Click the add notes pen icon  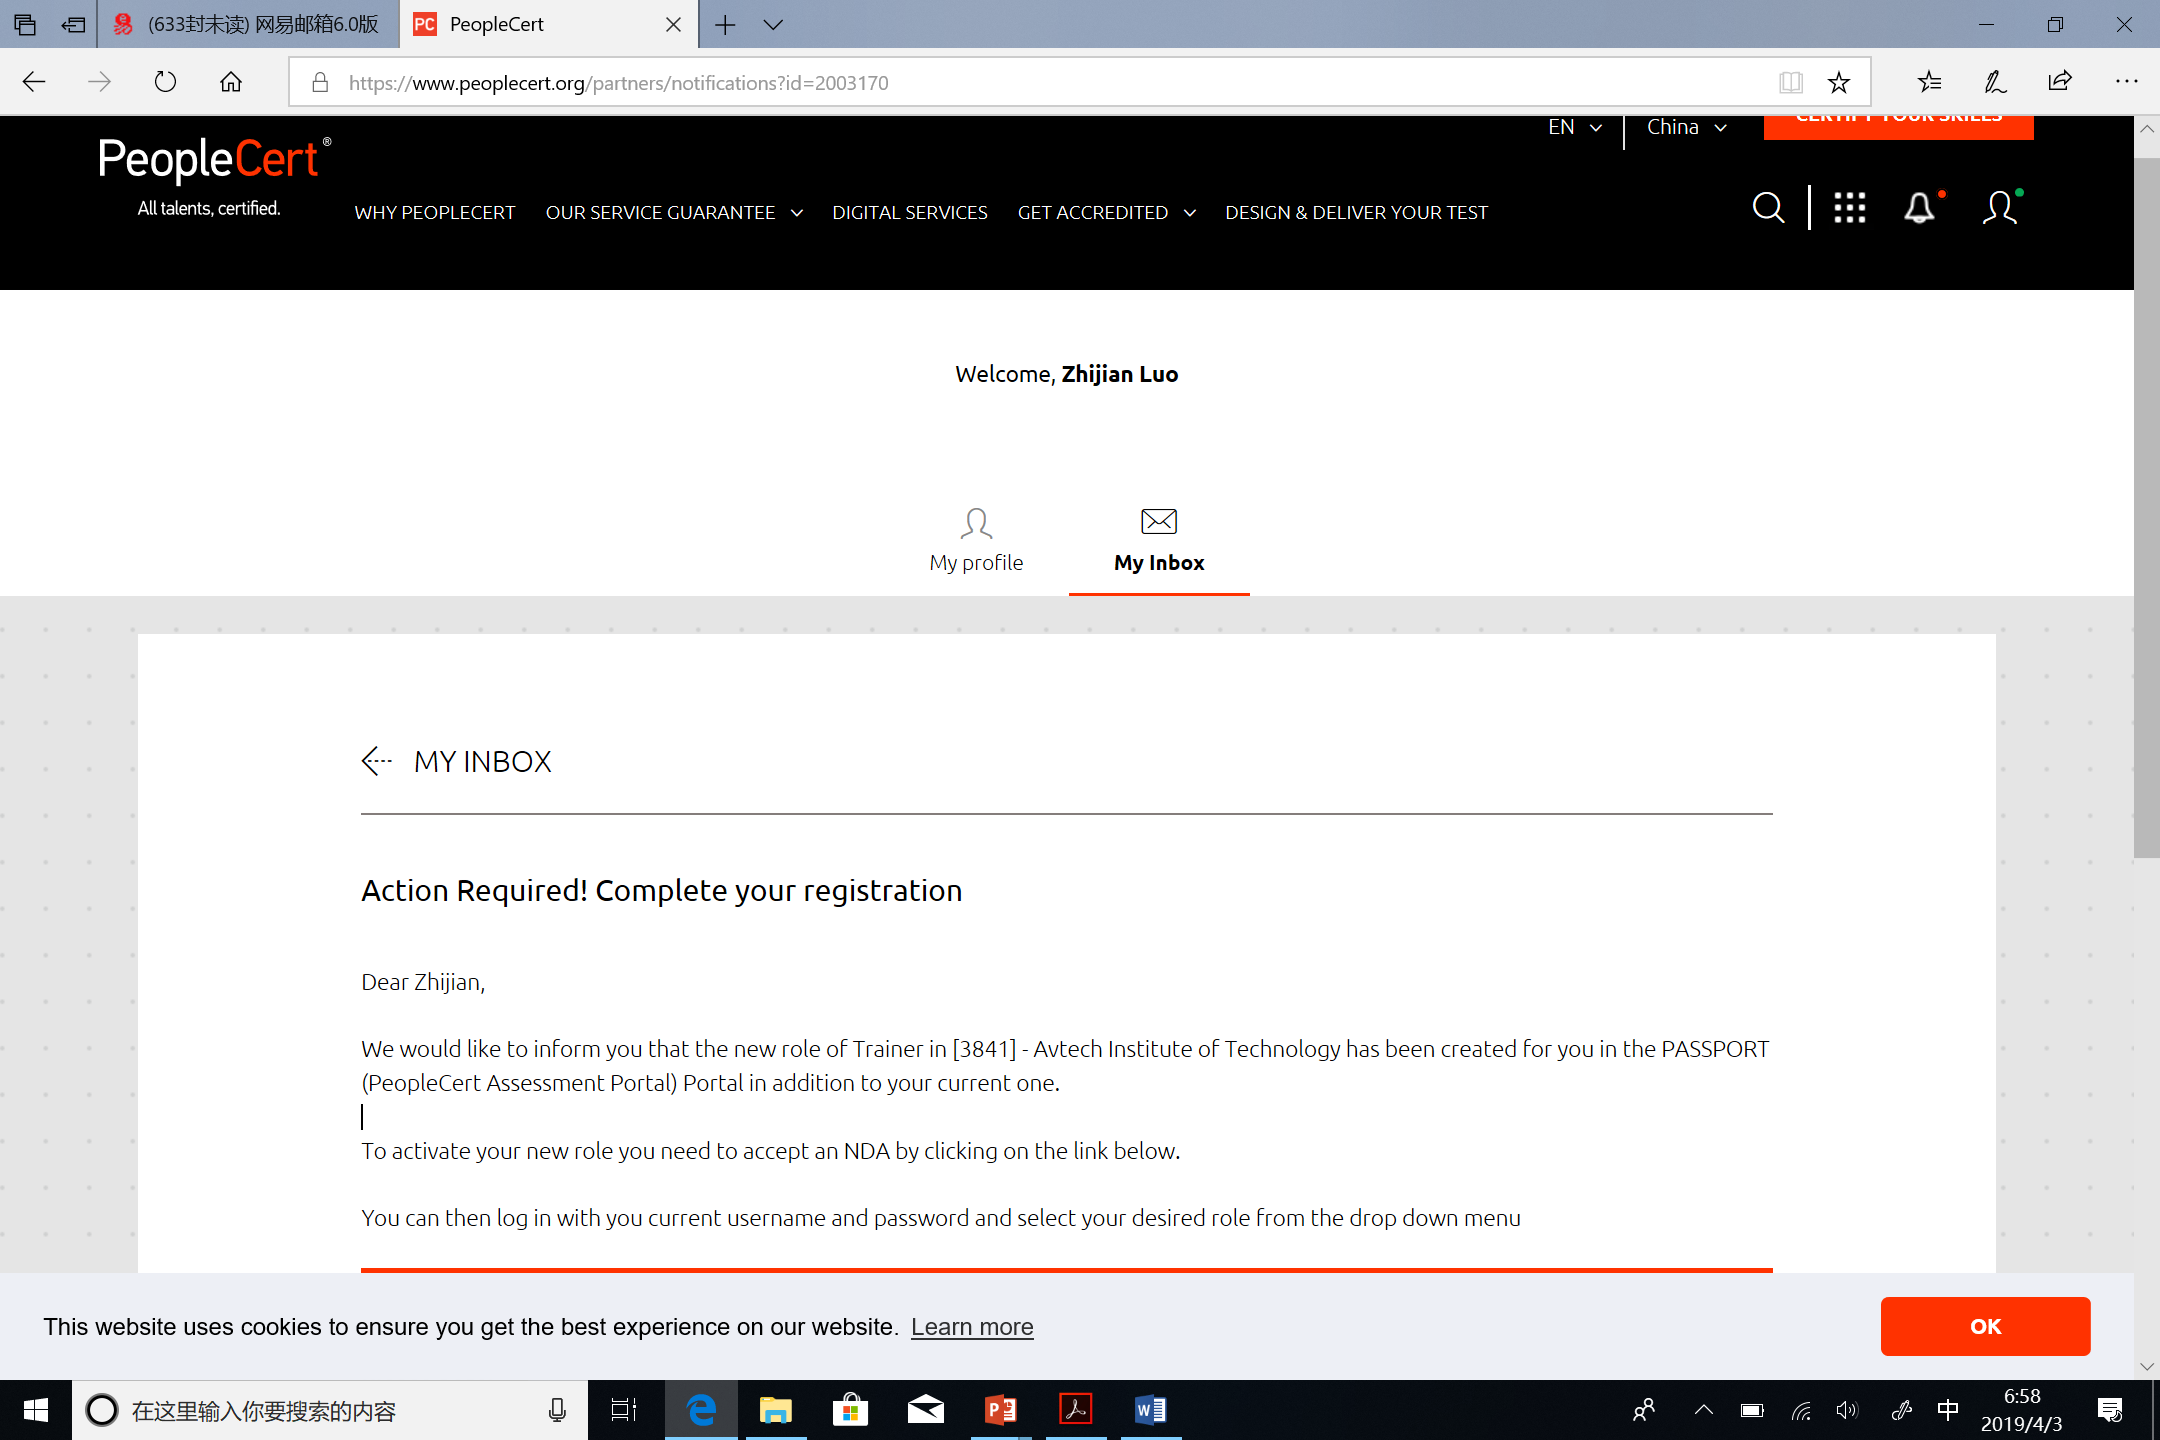click(1995, 82)
